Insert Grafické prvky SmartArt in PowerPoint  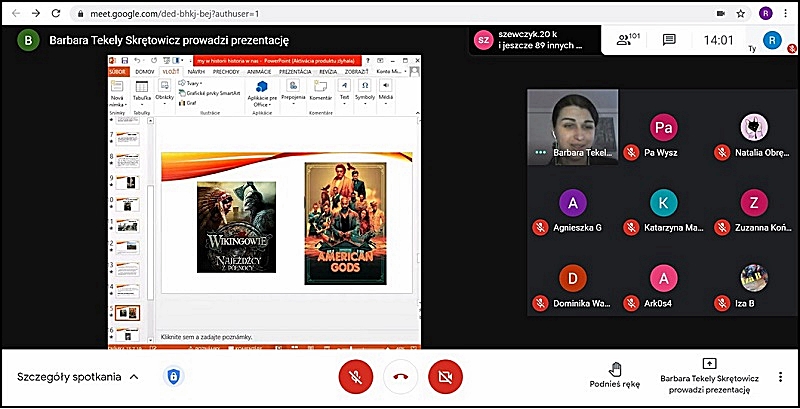209,93
